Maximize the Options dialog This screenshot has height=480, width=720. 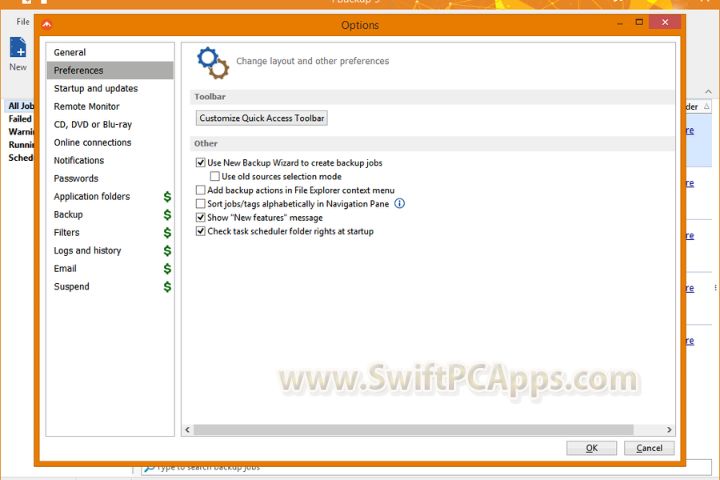point(639,22)
